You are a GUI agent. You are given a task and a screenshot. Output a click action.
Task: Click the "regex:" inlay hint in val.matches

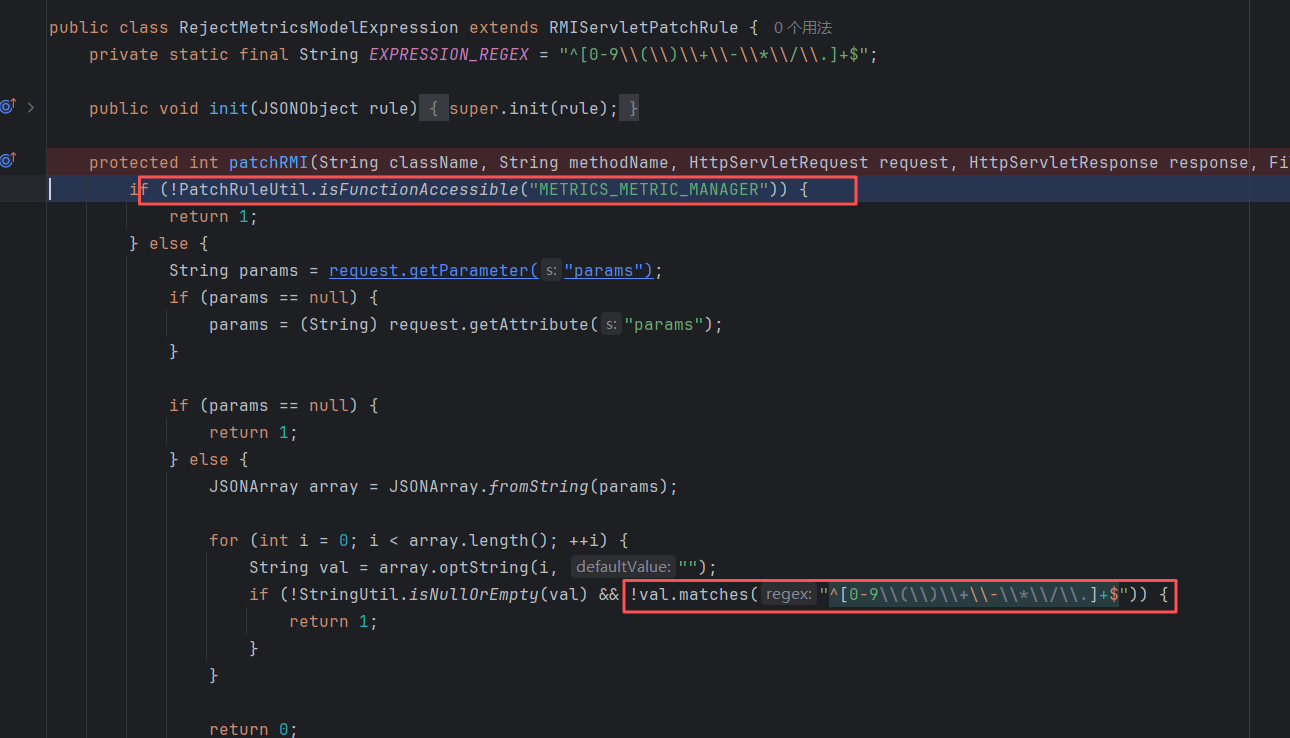(x=788, y=595)
